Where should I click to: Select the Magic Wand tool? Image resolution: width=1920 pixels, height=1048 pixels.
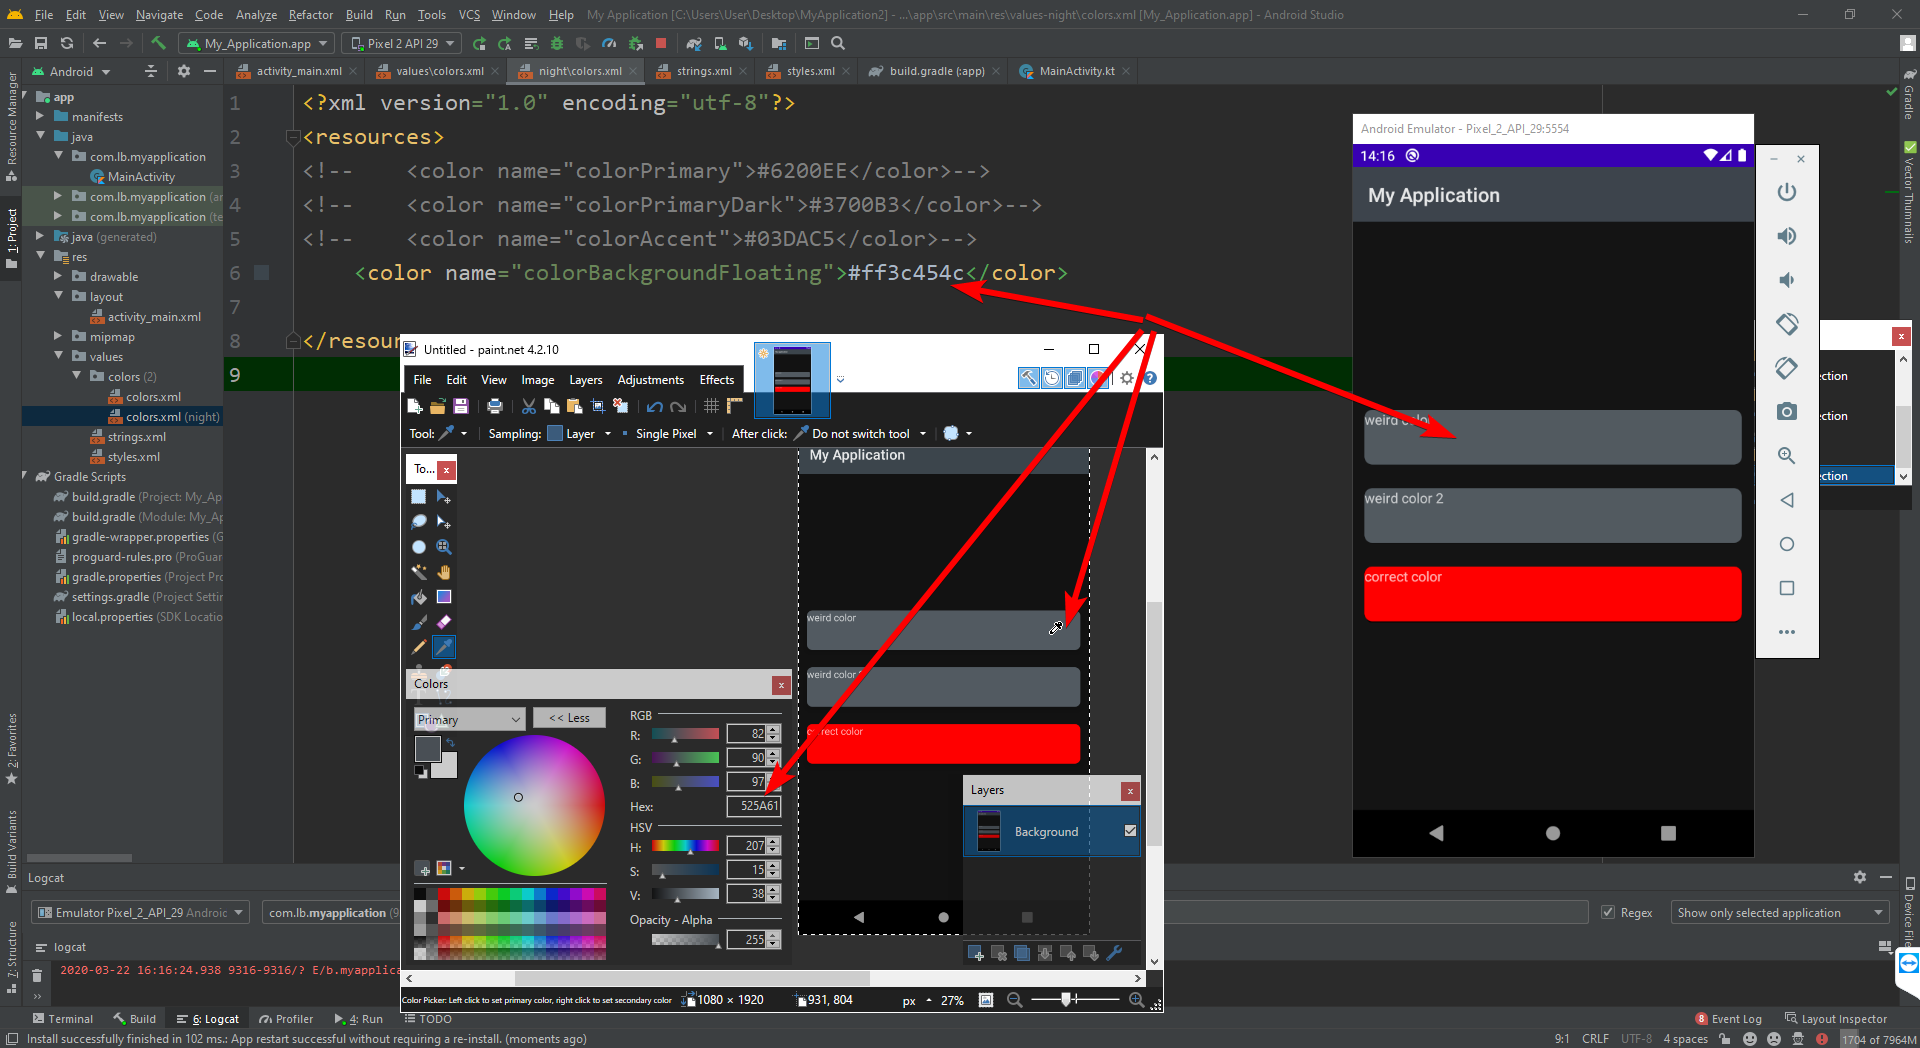(419, 572)
